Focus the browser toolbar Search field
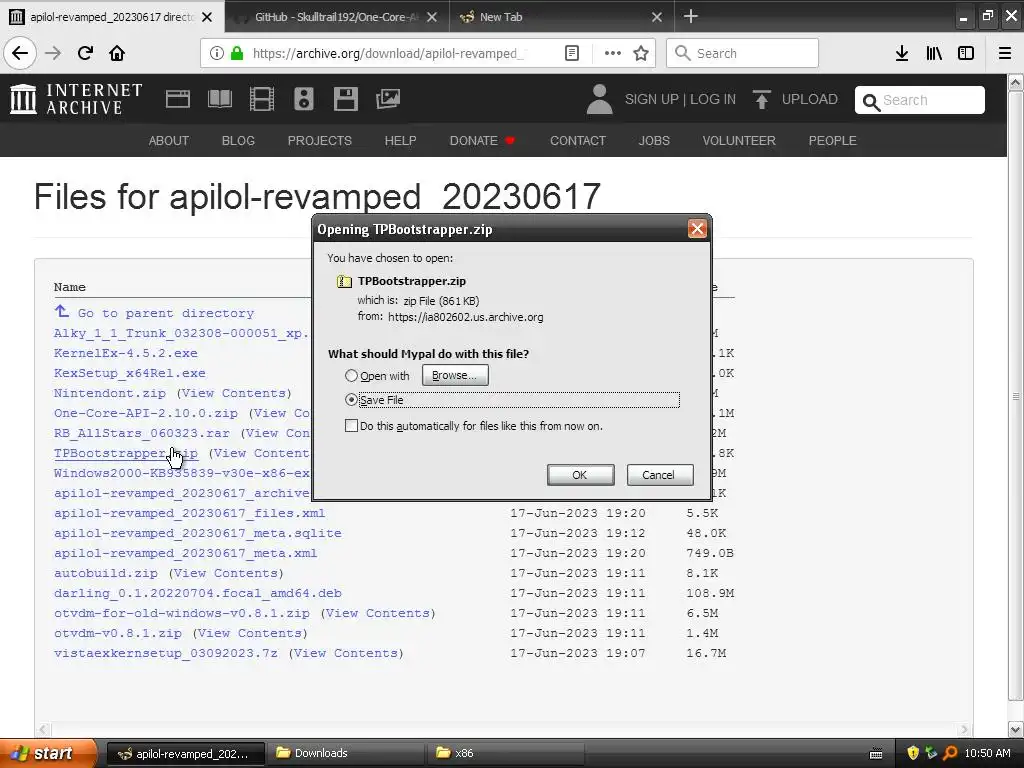The width and height of the screenshot is (1024, 768). tap(742, 53)
